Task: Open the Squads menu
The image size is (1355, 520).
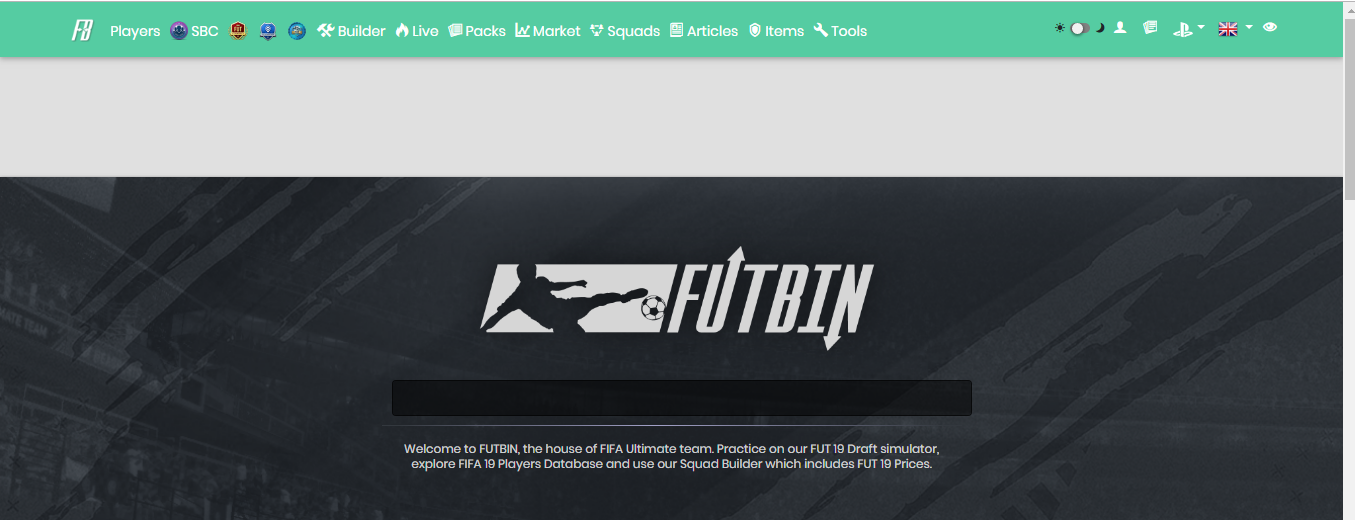Action: pyautogui.click(x=625, y=31)
